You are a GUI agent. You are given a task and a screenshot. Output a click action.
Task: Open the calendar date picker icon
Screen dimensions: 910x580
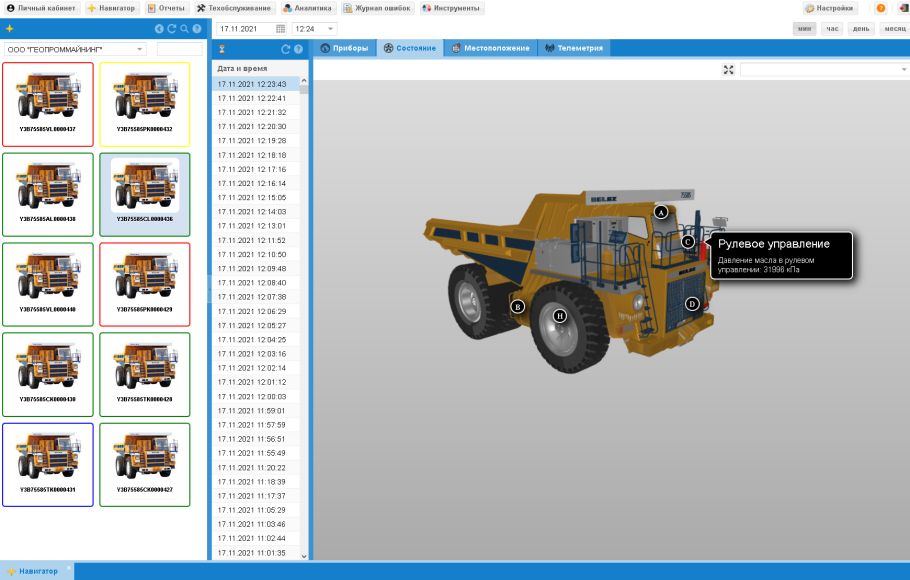[x=280, y=28]
